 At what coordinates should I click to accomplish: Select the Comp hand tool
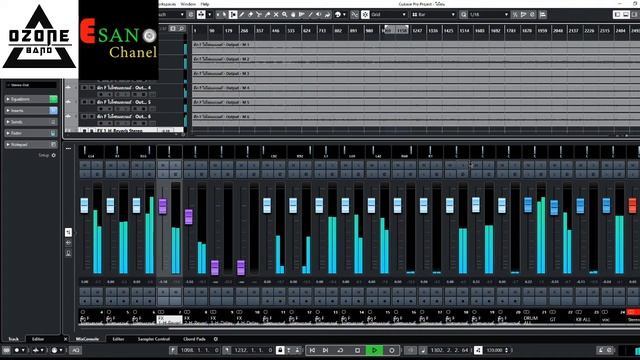point(293,14)
